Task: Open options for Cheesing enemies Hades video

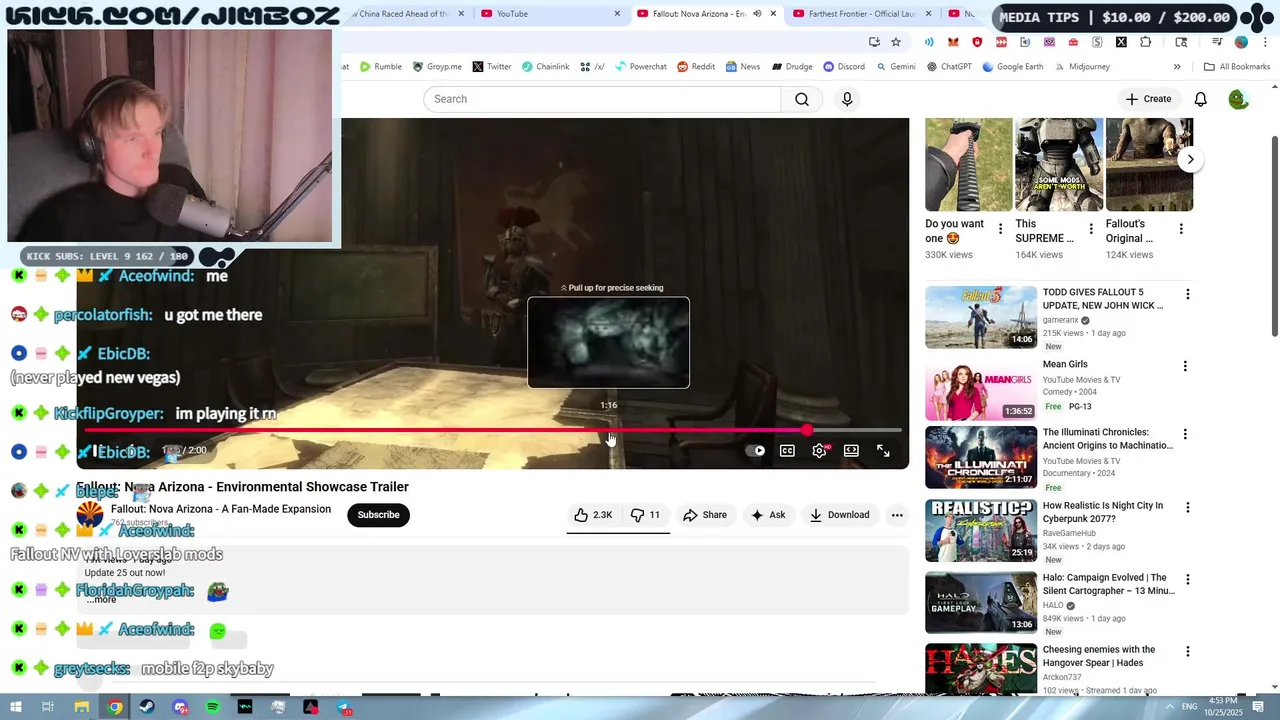Action: tap(1187, 652)
